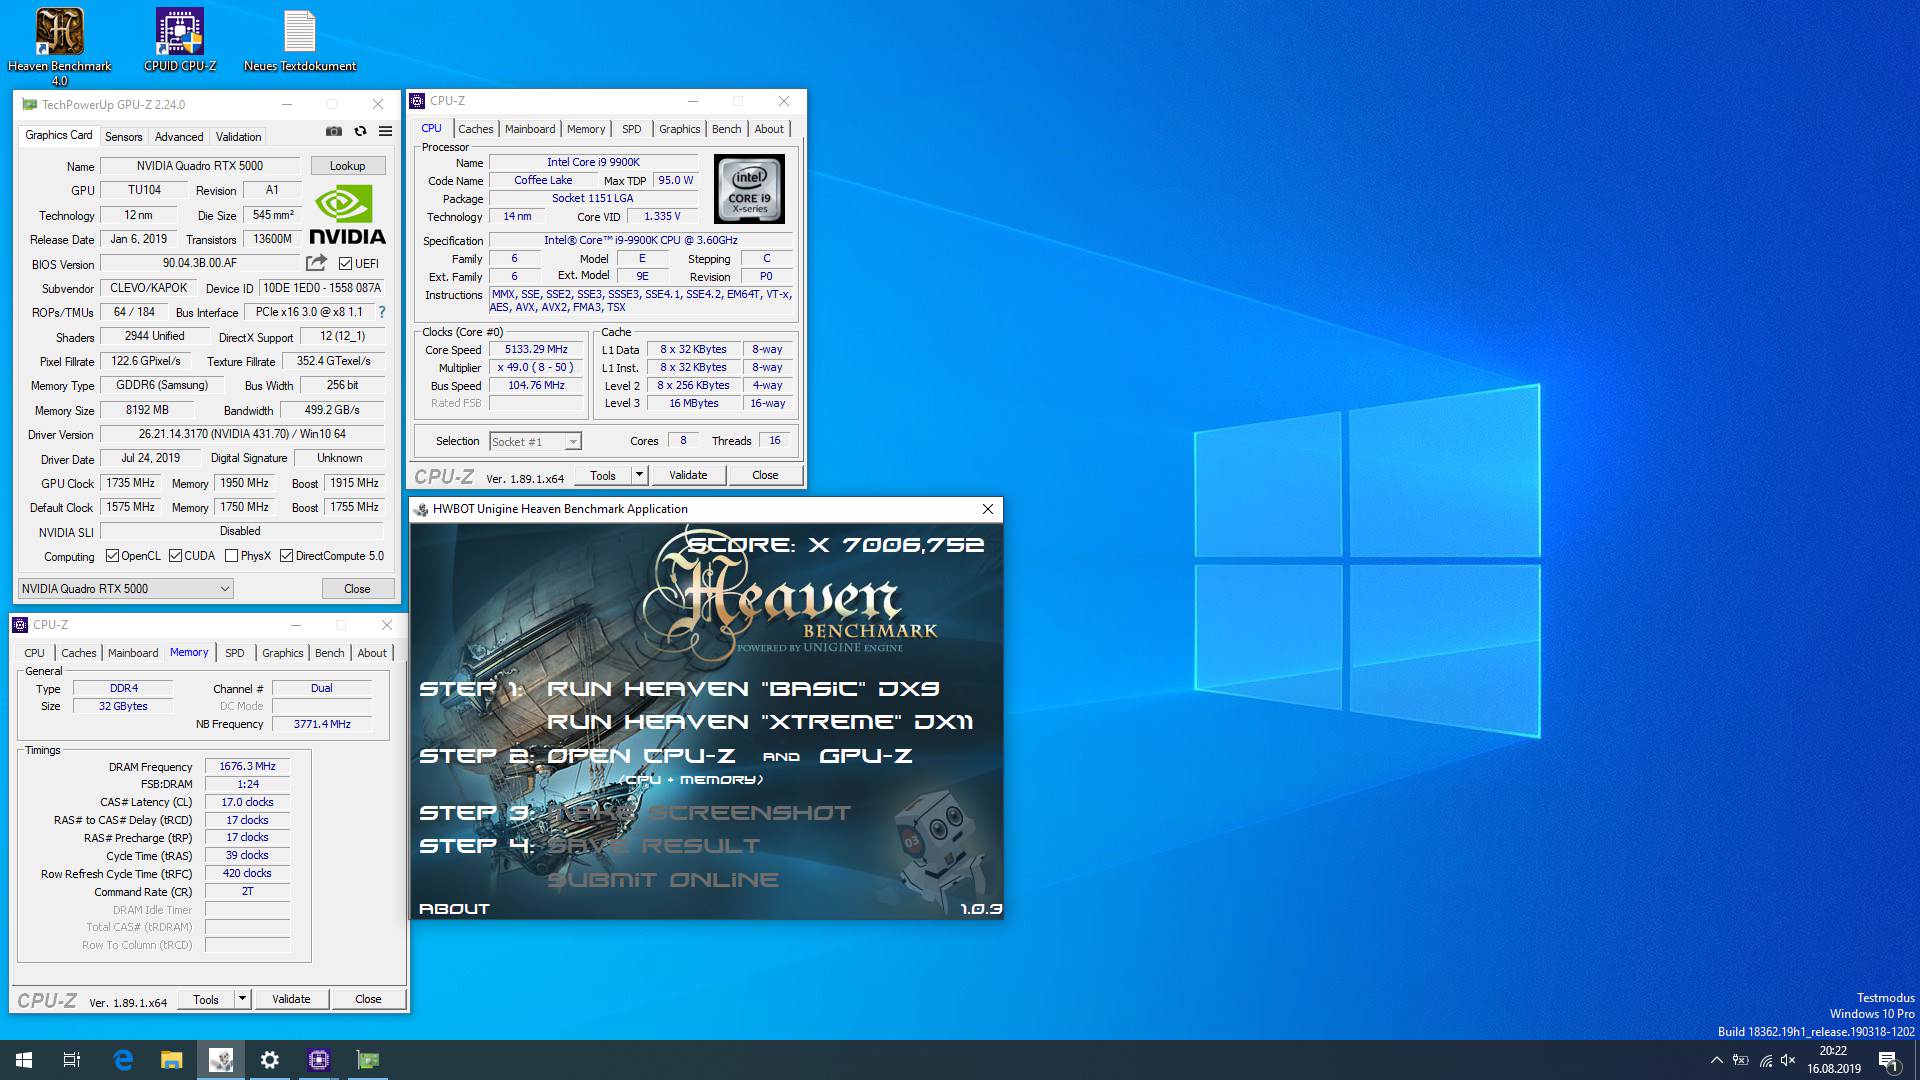Show hidden tray icons chevron
This screenshot has height=1080, width=1920.
(x=1716, y=1060)
